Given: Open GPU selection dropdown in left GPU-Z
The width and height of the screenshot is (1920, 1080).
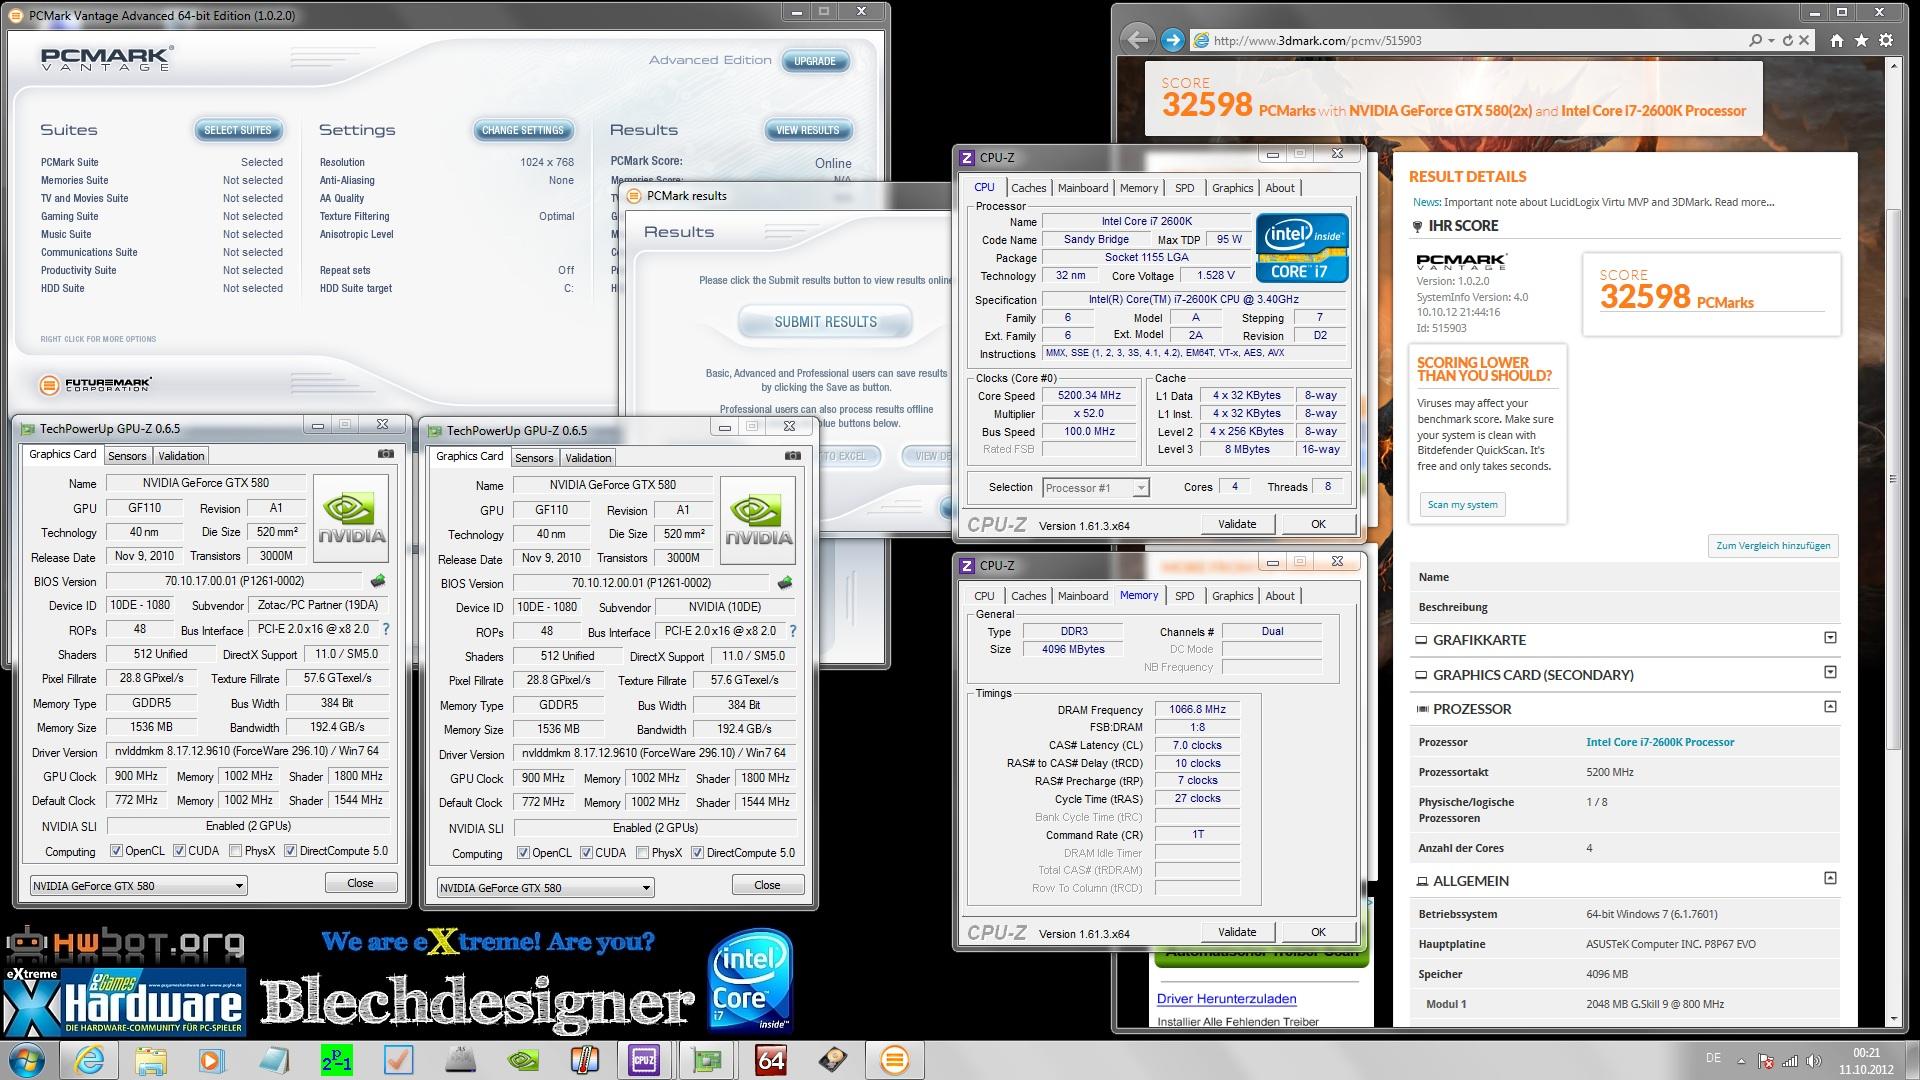Looking at the screenshot, I should point(138,886).
